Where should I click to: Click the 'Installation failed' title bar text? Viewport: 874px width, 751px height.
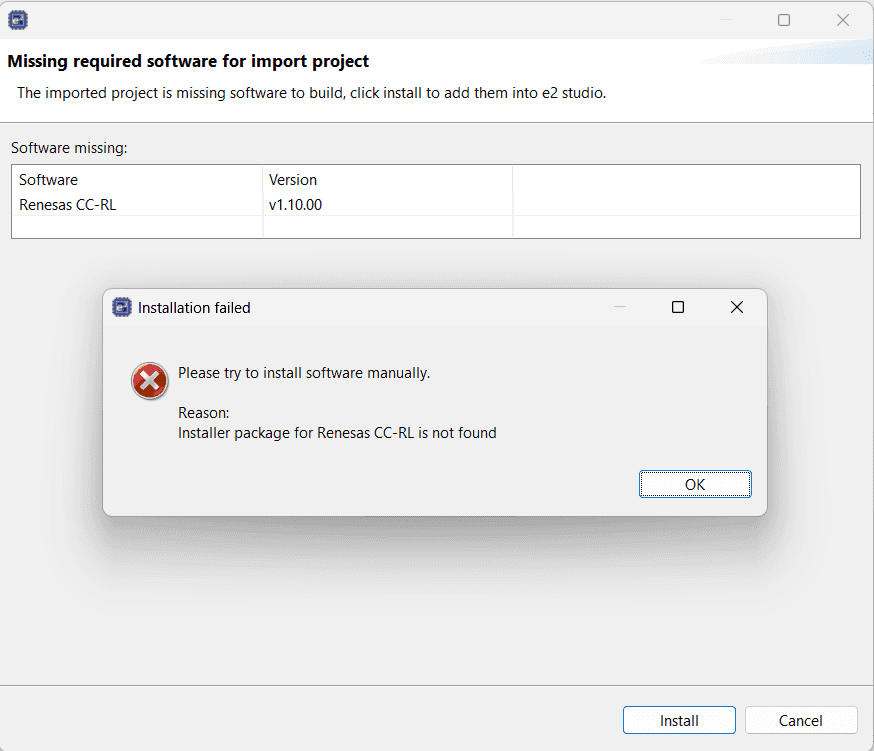point(194,308)
